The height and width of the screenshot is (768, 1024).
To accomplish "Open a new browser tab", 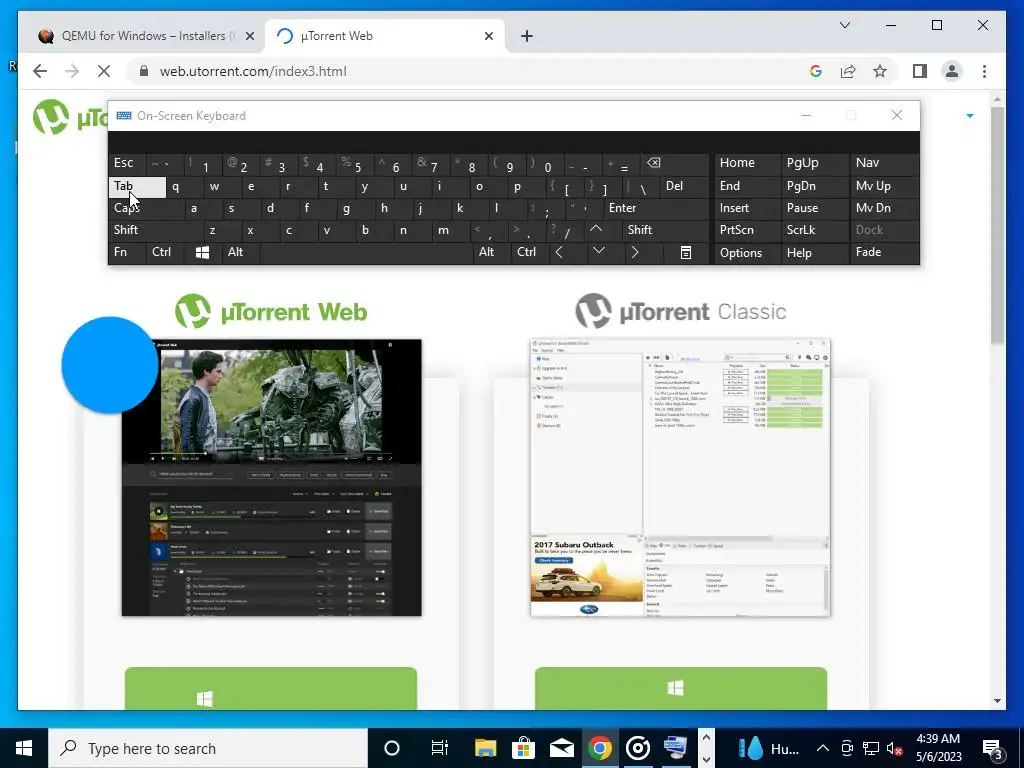I will coord(527,36).
